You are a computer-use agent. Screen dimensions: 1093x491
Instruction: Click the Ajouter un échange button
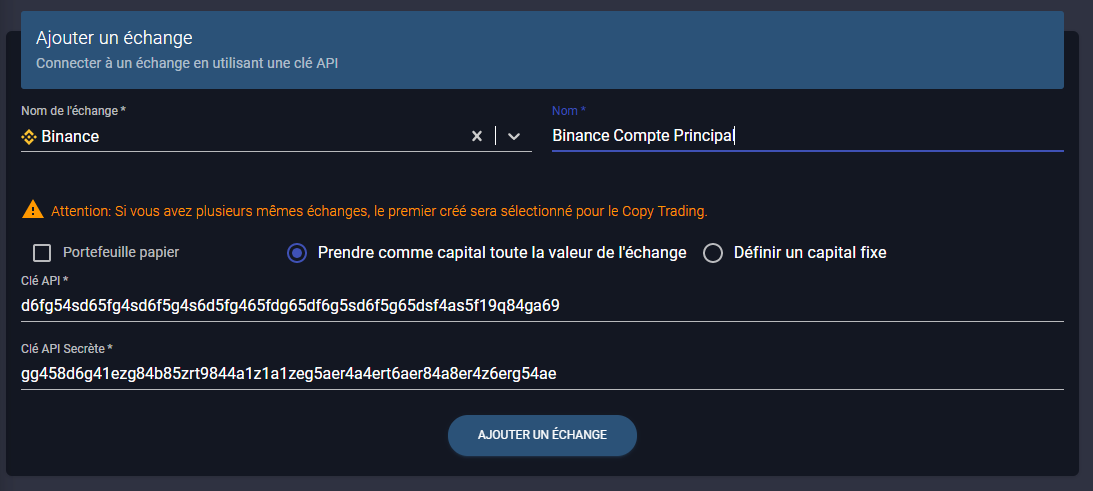pyautogui.click(x=542, y=435)
